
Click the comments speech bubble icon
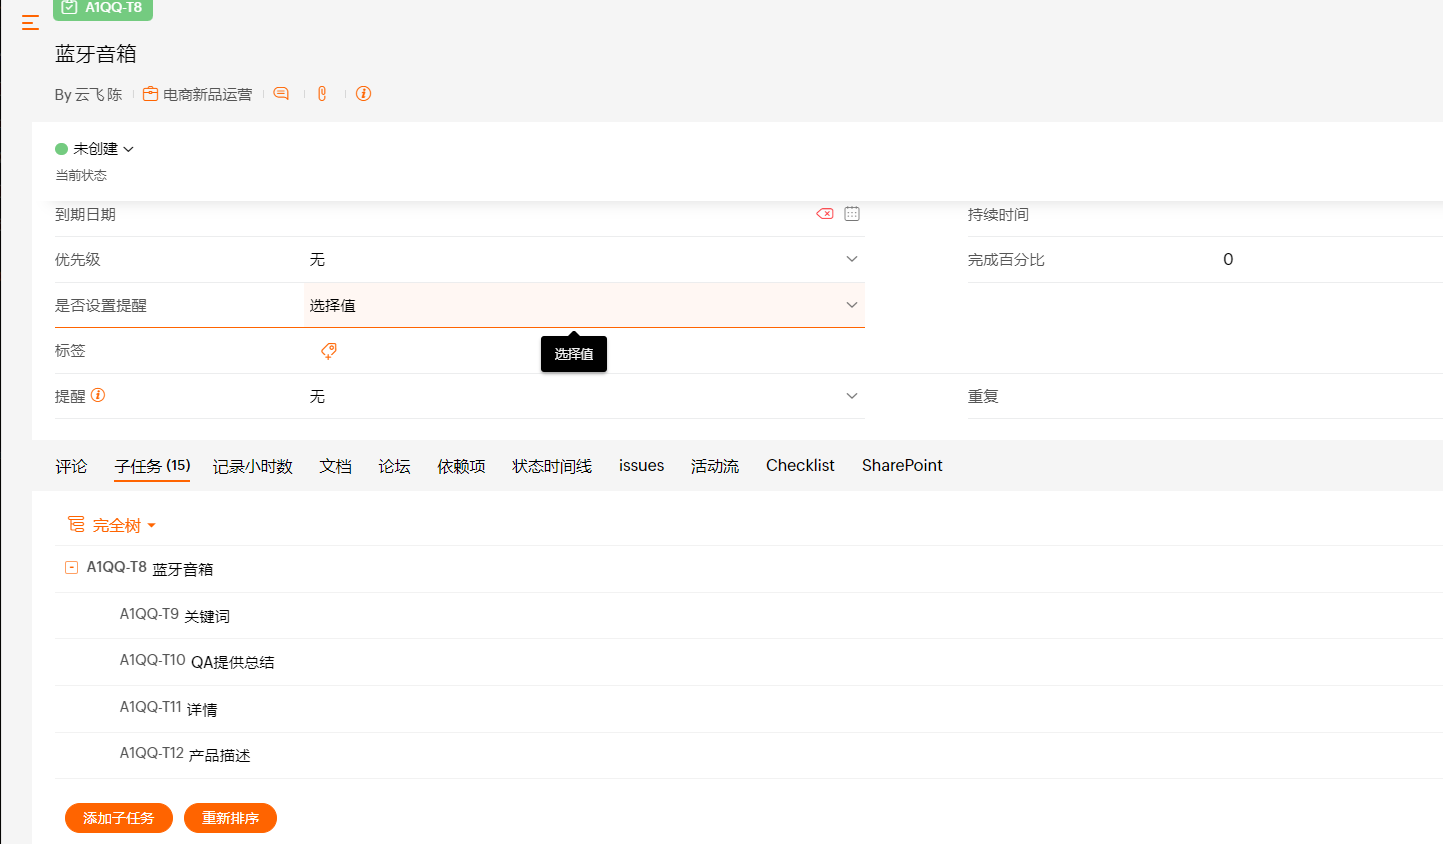tap(281, 94)
